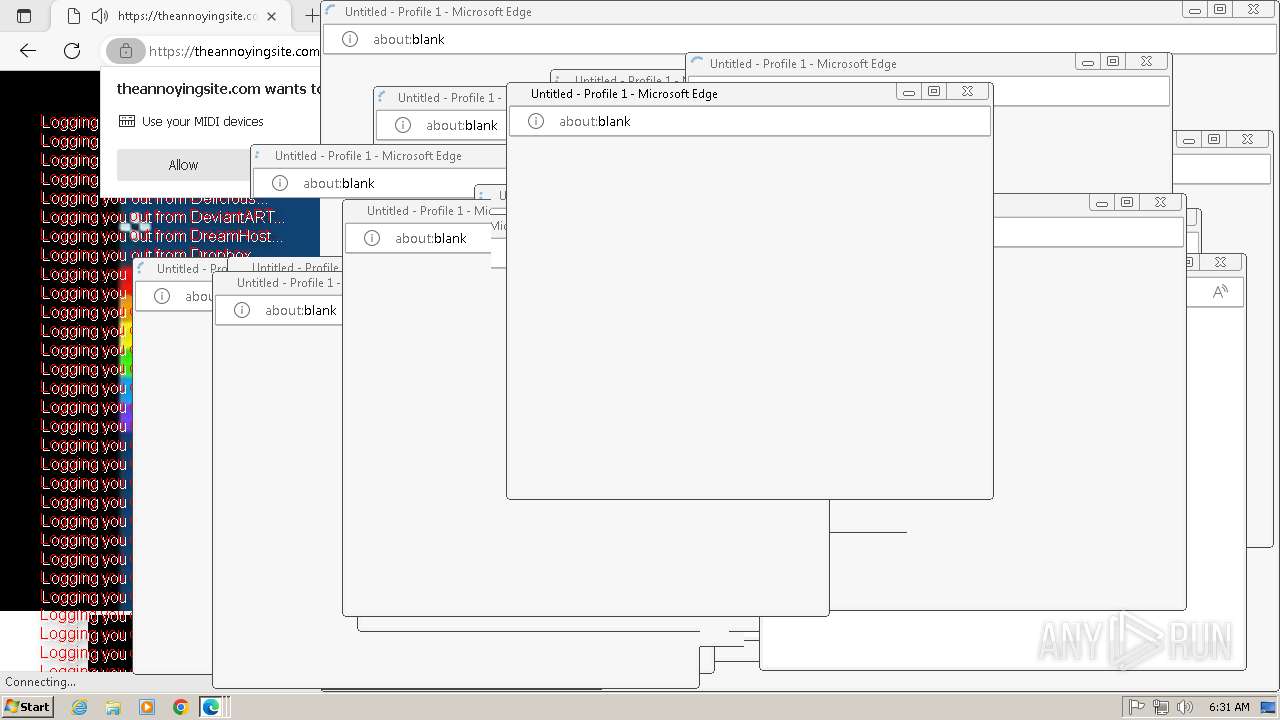Focus about:blank address of the widest top popup
This screenshot has height=720, width=1280.
(409, 39)
